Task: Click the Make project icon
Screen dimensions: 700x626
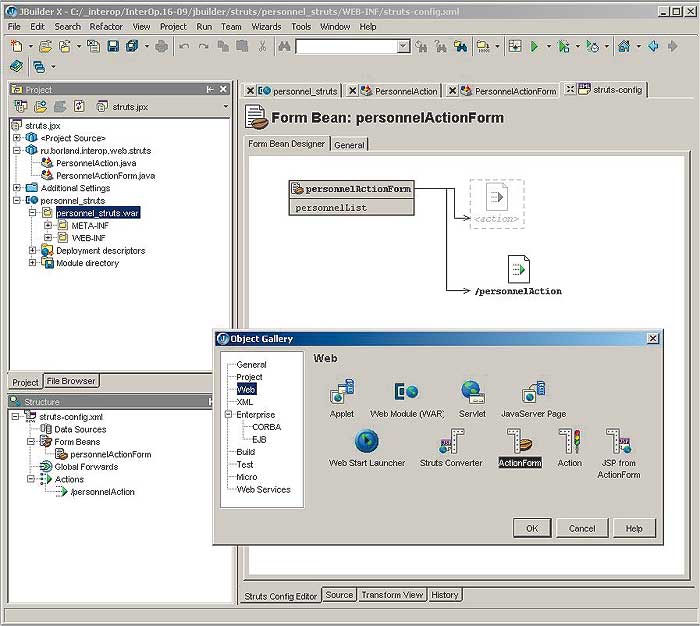Action: click(x=483, y=46)
